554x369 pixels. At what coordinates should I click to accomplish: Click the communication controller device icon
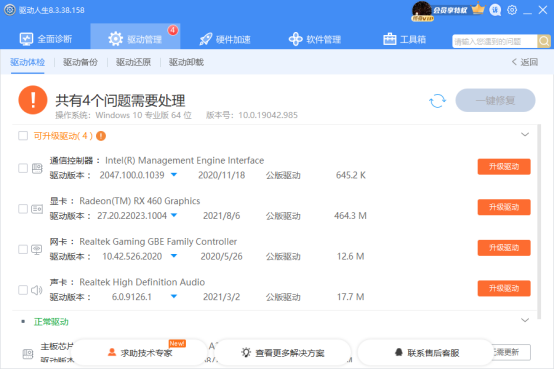point(37,168)
